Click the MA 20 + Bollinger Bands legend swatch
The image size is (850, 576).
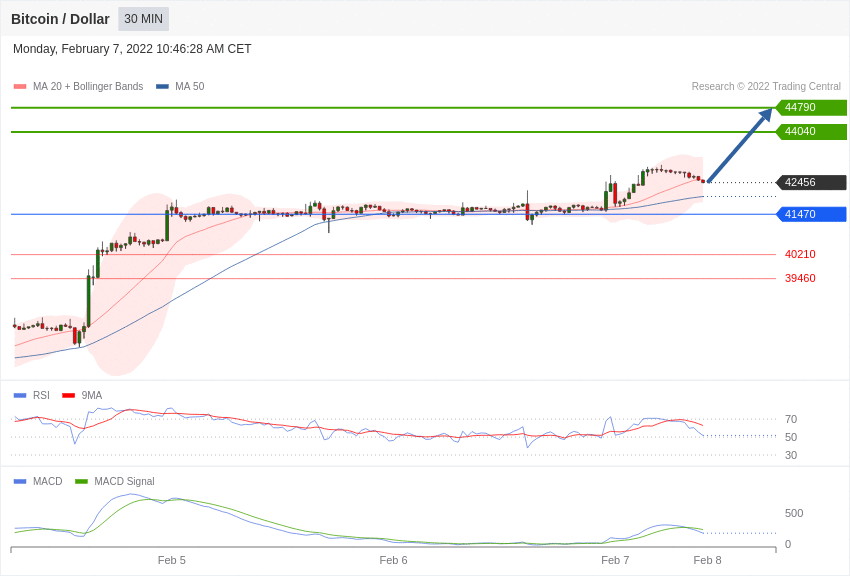(20, 87)
